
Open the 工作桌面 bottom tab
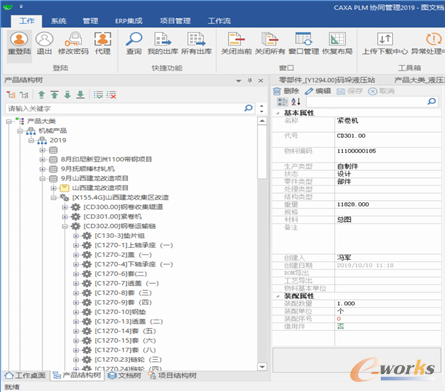pyautogui.click(x=25, y=376)
